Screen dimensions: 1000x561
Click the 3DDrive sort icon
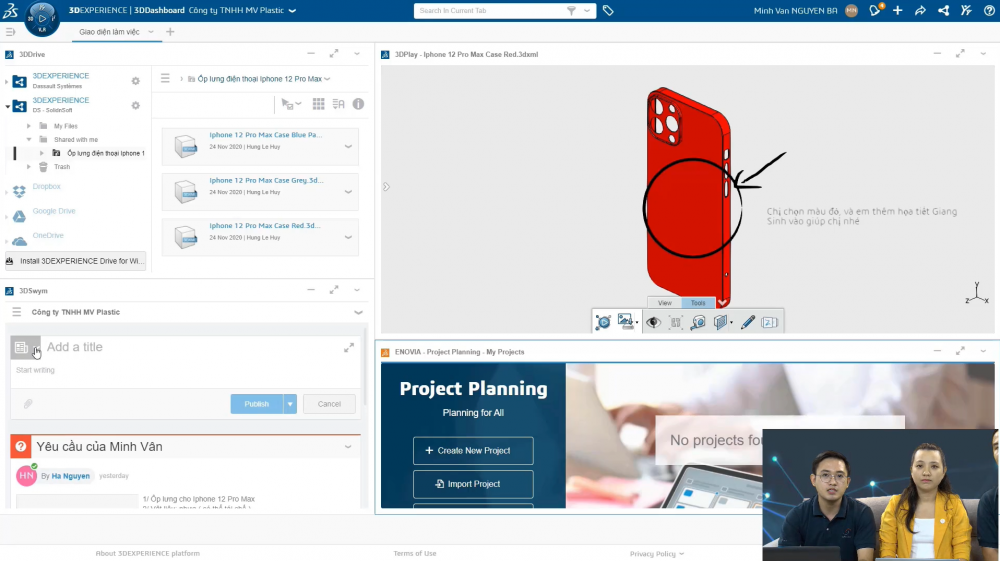tap(339, 104)
